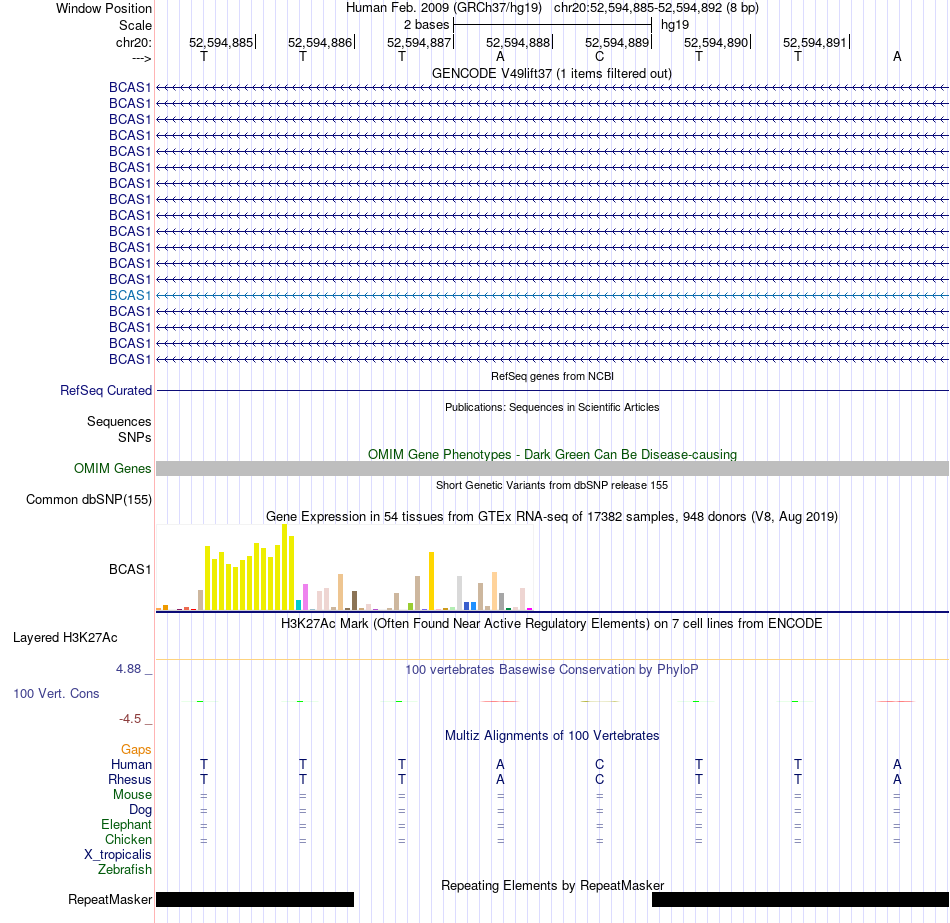Click the RefSeq genes from NCBI title
The image size is (950, 923).
tap(552, 376)
